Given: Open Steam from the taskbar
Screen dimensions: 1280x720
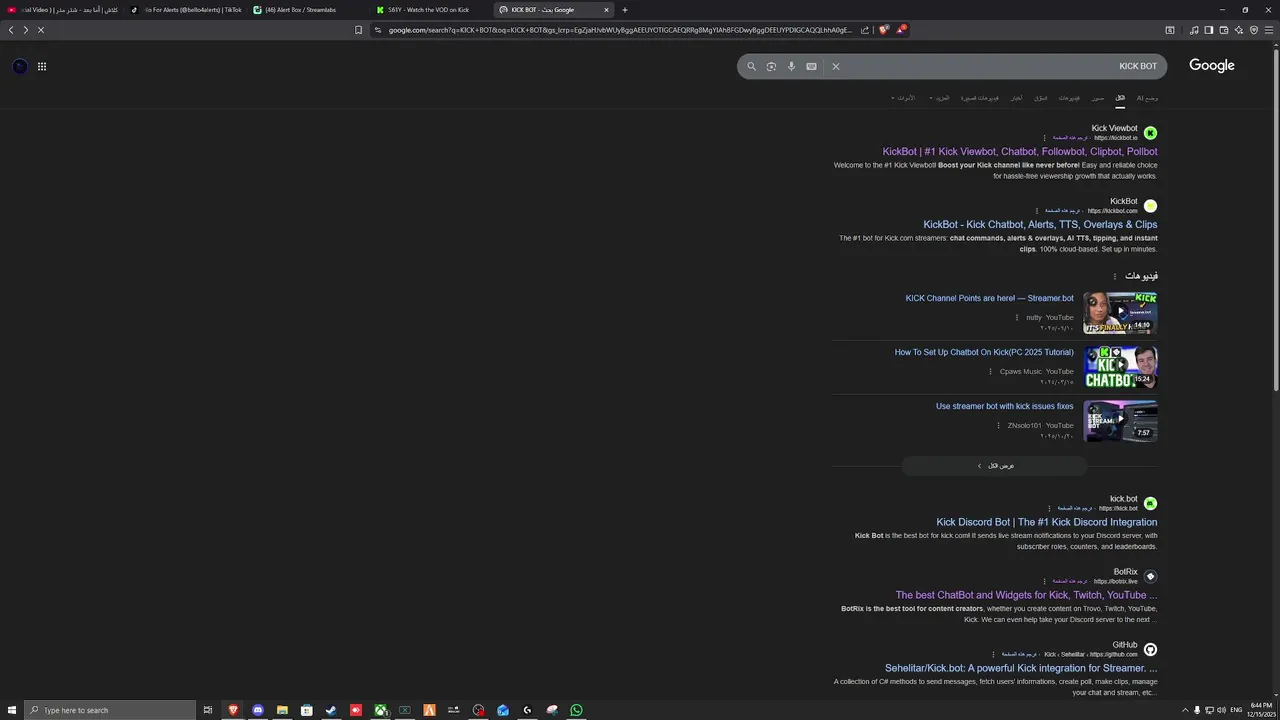Looking at the screenshot, I should [x=331, y=710].
